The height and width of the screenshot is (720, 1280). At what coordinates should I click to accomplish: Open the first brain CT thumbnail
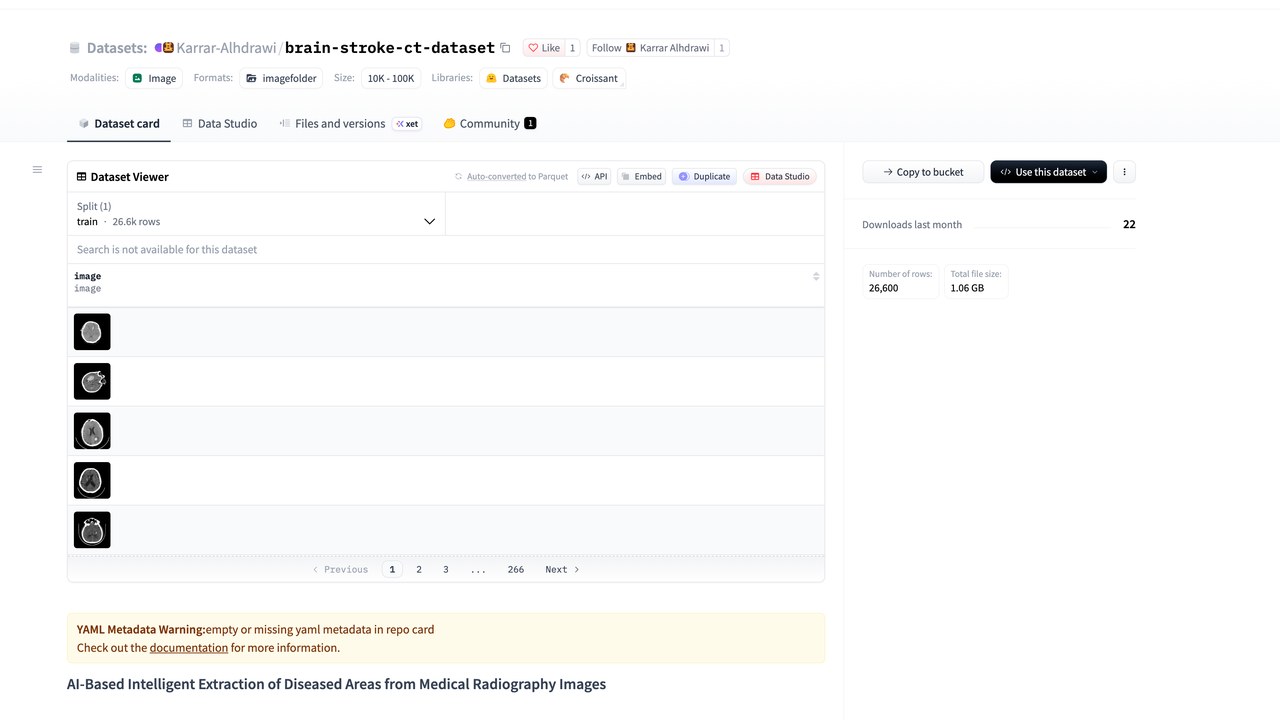(92, 332)
